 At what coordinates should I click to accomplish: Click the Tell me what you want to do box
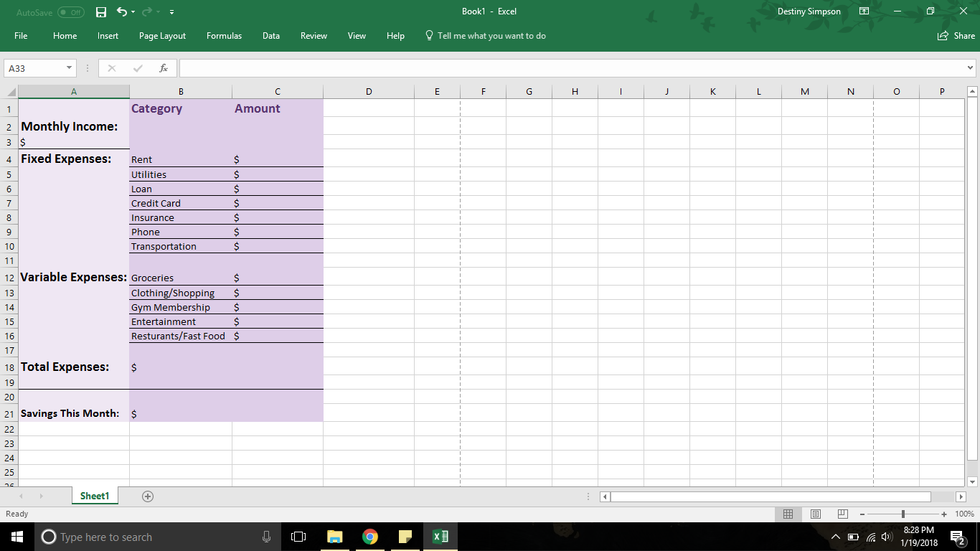click(x=491, y=36)
